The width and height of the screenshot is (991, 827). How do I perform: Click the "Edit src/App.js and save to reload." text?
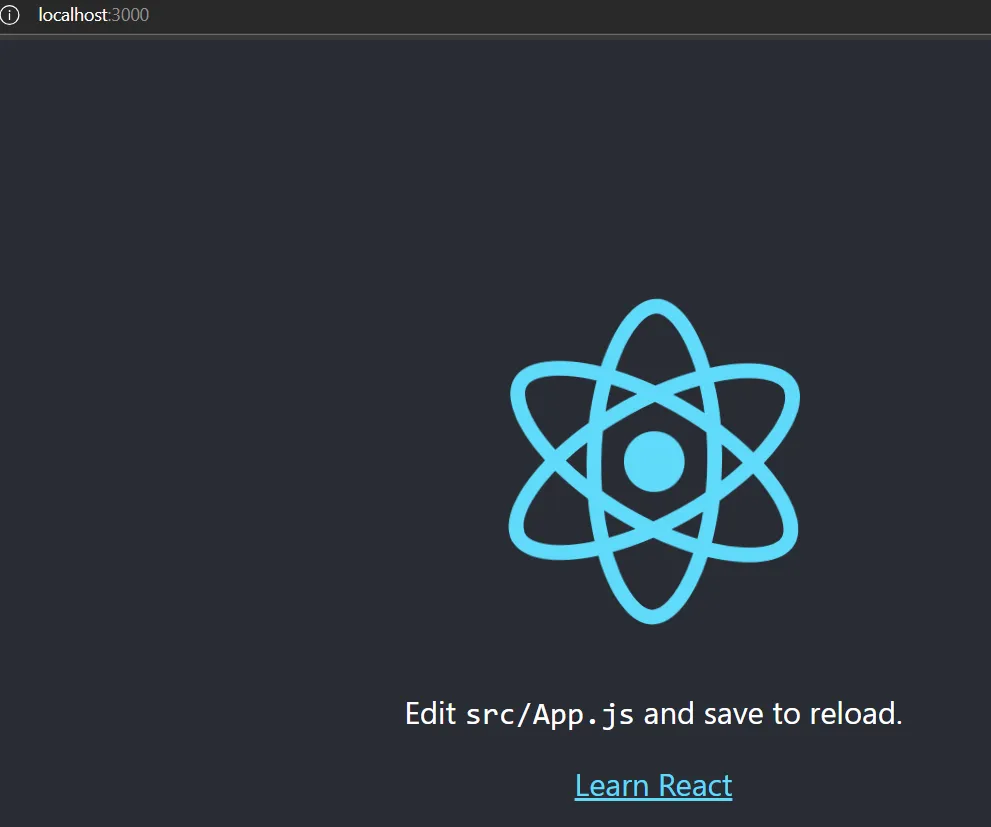click(x=654, y=714)
